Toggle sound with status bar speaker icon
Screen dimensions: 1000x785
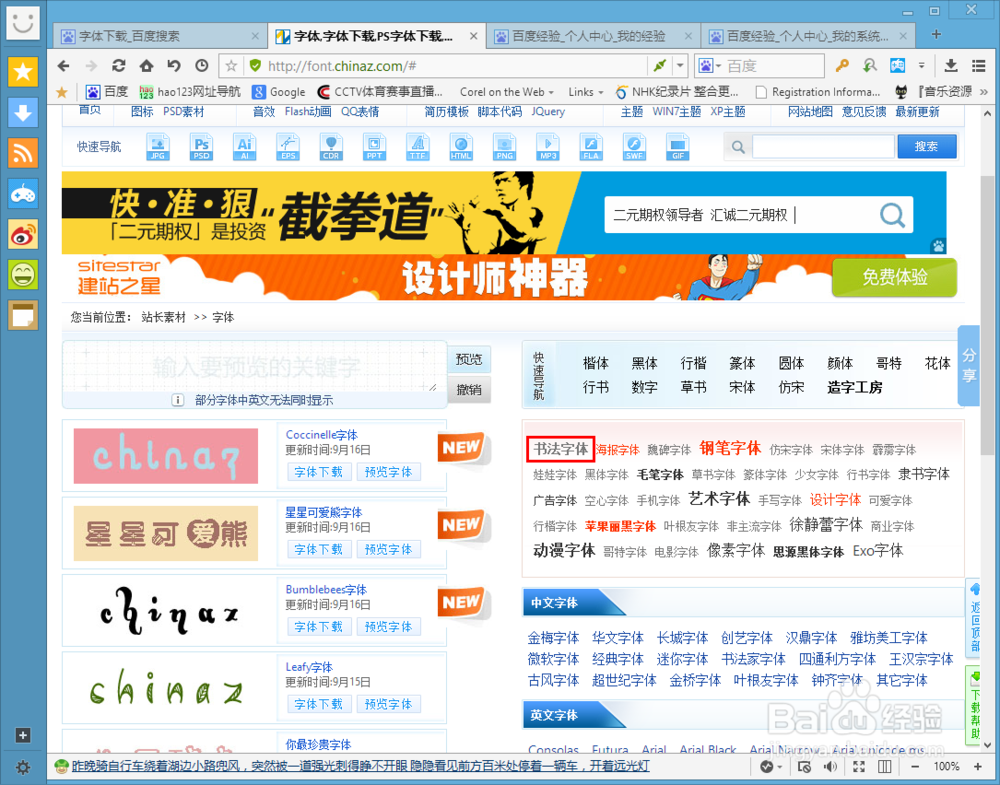coord(830,767)
